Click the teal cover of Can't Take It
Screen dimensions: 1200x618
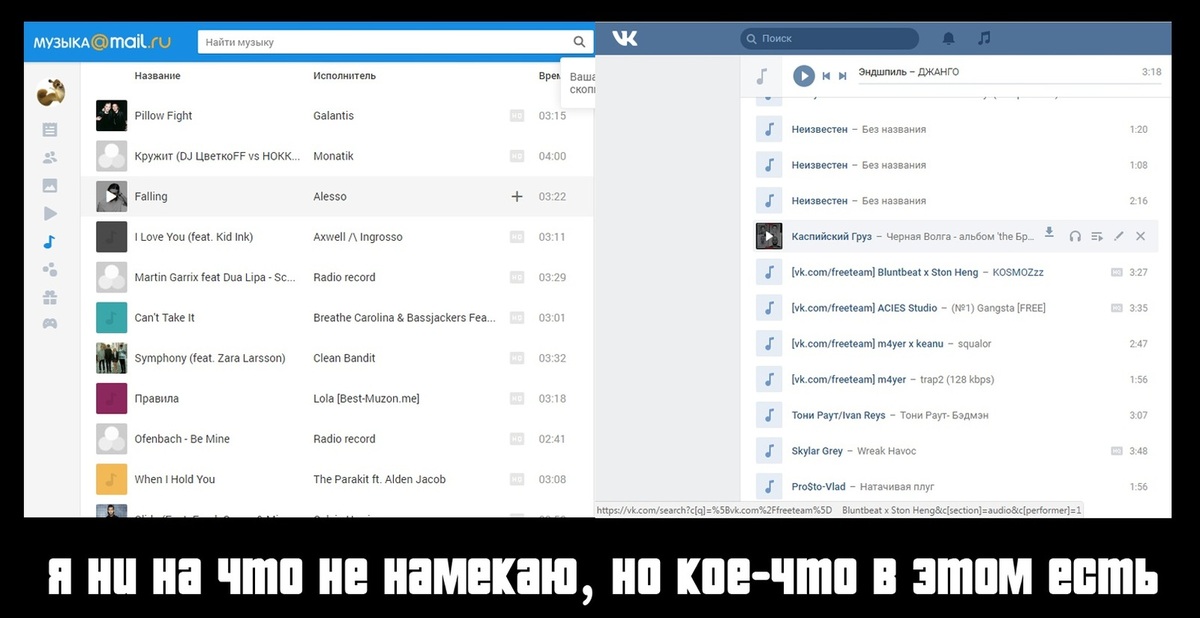[111, 317]
